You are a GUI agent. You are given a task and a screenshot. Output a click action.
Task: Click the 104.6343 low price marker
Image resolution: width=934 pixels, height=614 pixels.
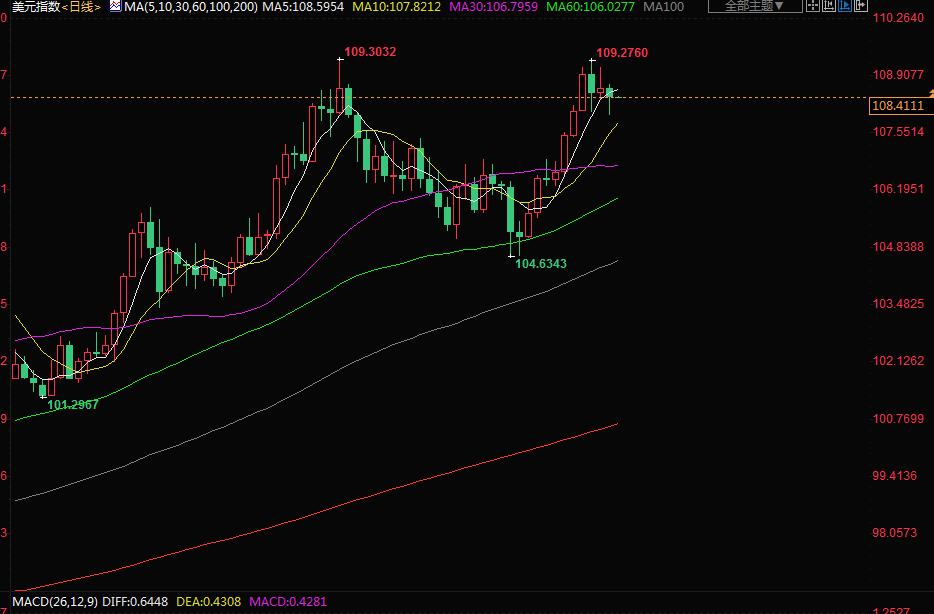click(540, 264)
